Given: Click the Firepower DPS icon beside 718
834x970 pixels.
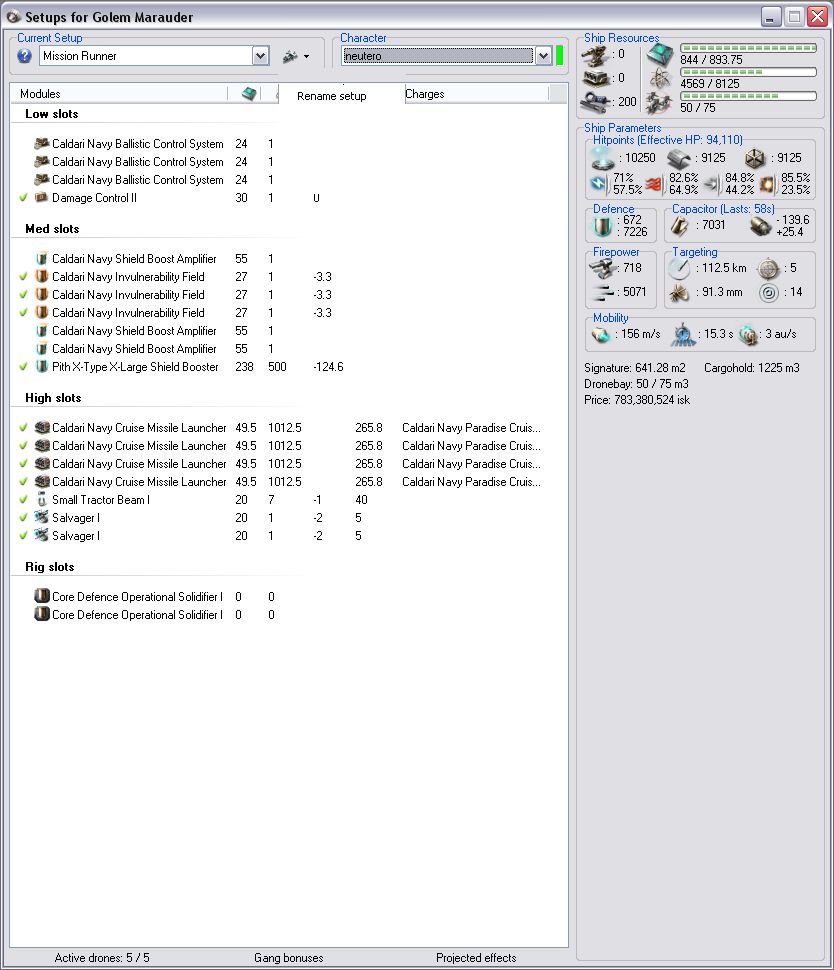Looking at the screenshot, I should 602,268.
